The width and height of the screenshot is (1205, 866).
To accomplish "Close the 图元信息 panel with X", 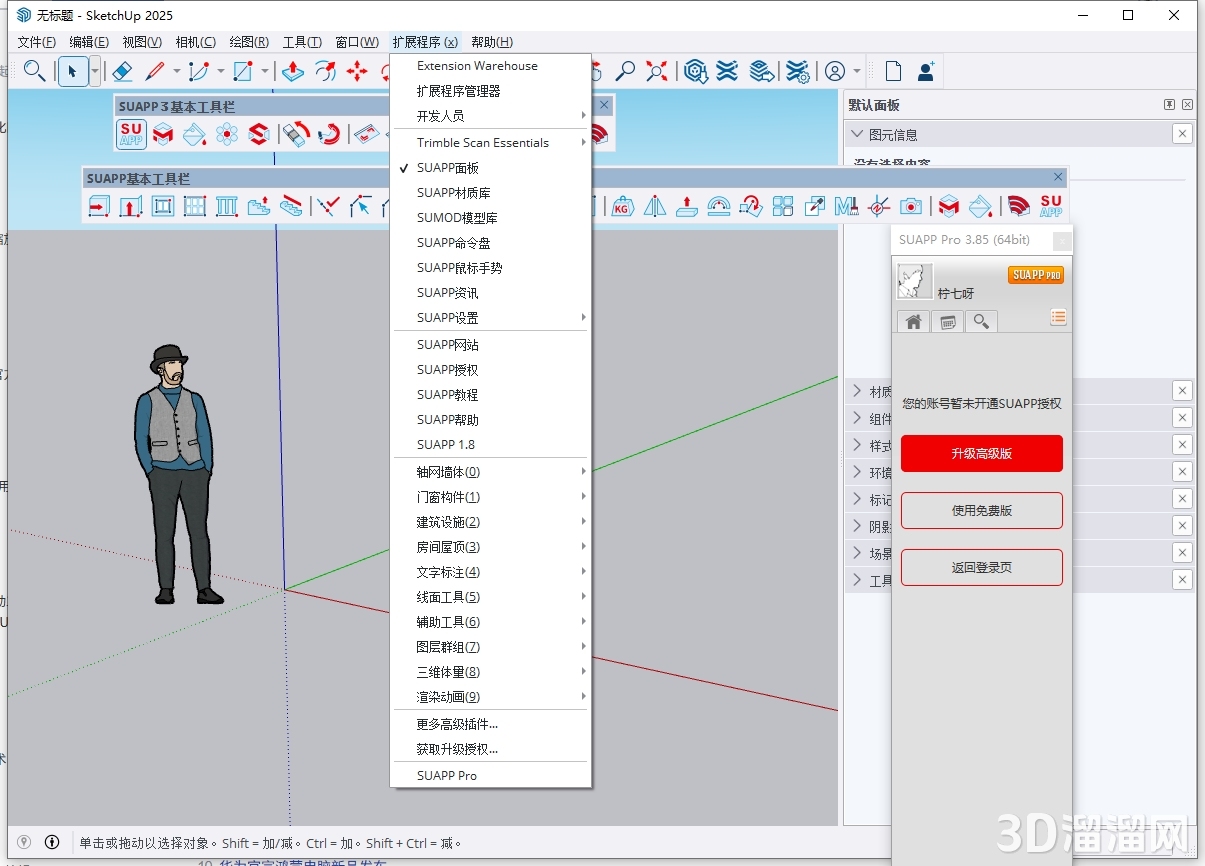I will 1182,134.
